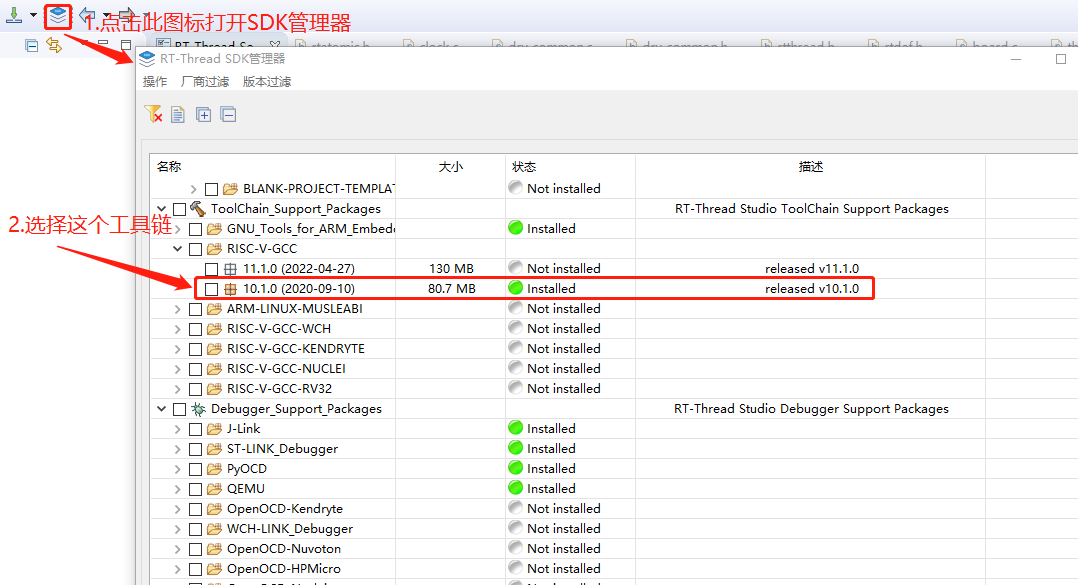Click the 描述 column header

tap(811, 166)
